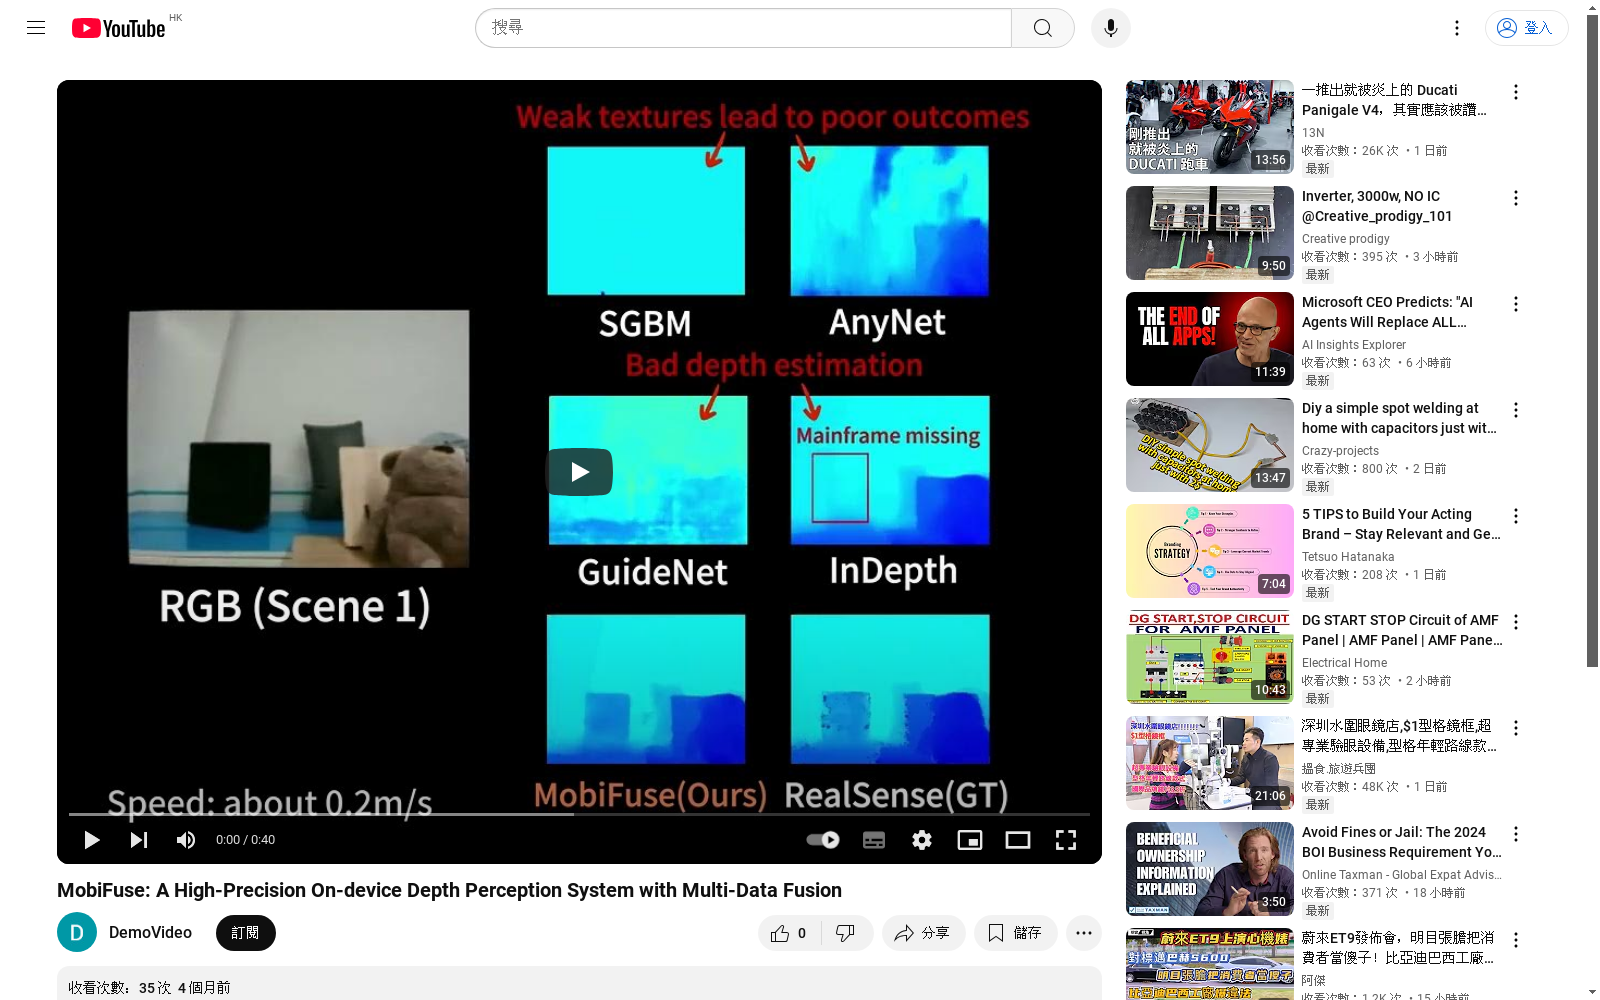Seek on the video progress bar

[x=579, y=814]
